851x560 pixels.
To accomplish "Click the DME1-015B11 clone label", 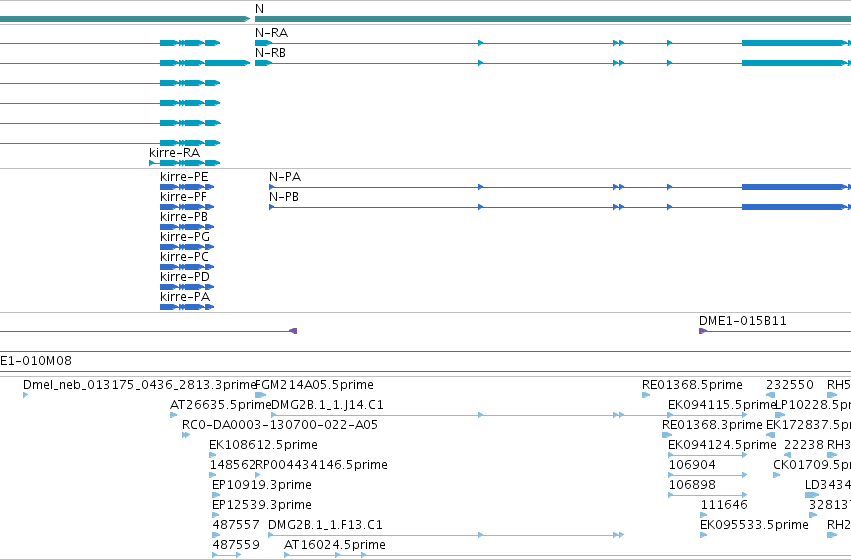I will click(743, 321).
